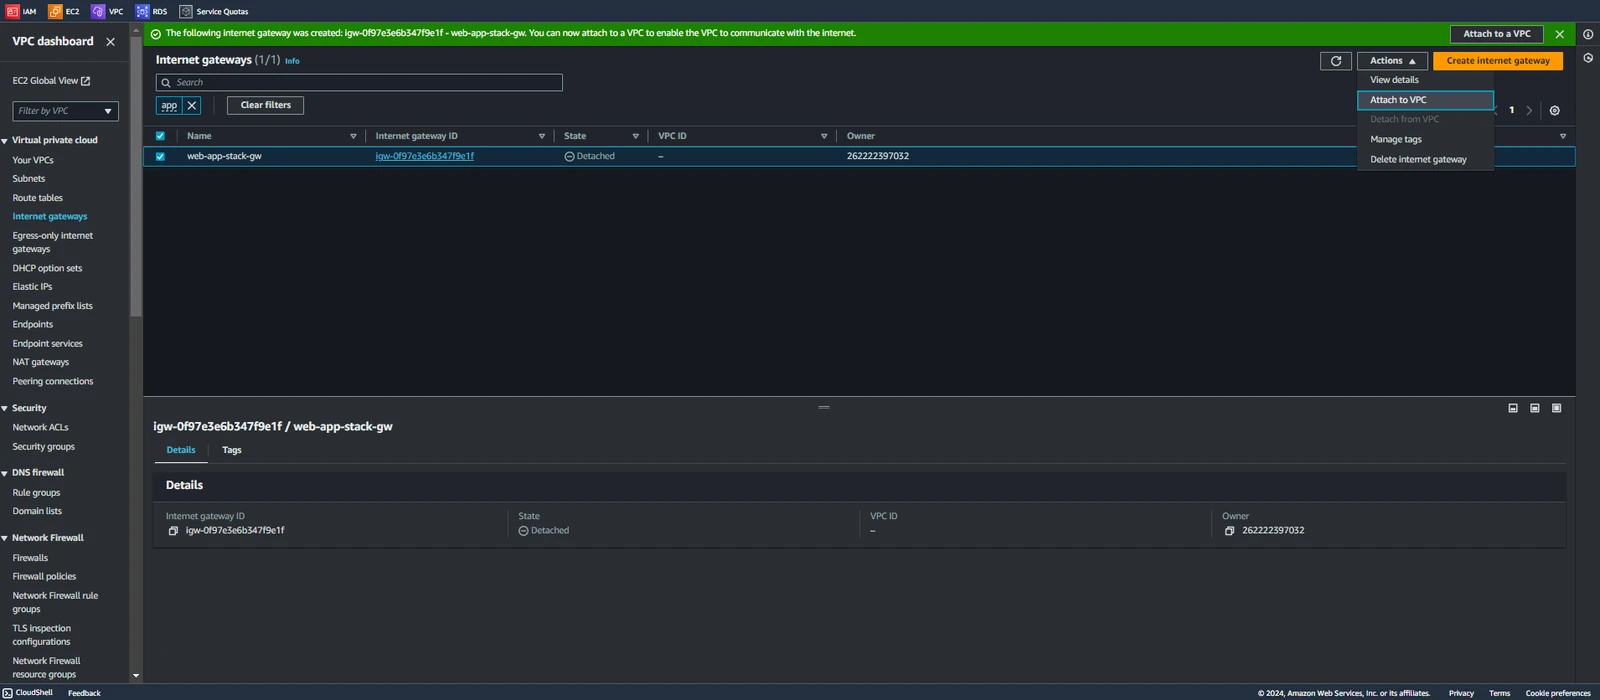This screenshot has height=700, width=1600.
Task: Click the Clear filters button
Action: pyautogui.click(x=265, y=105)
